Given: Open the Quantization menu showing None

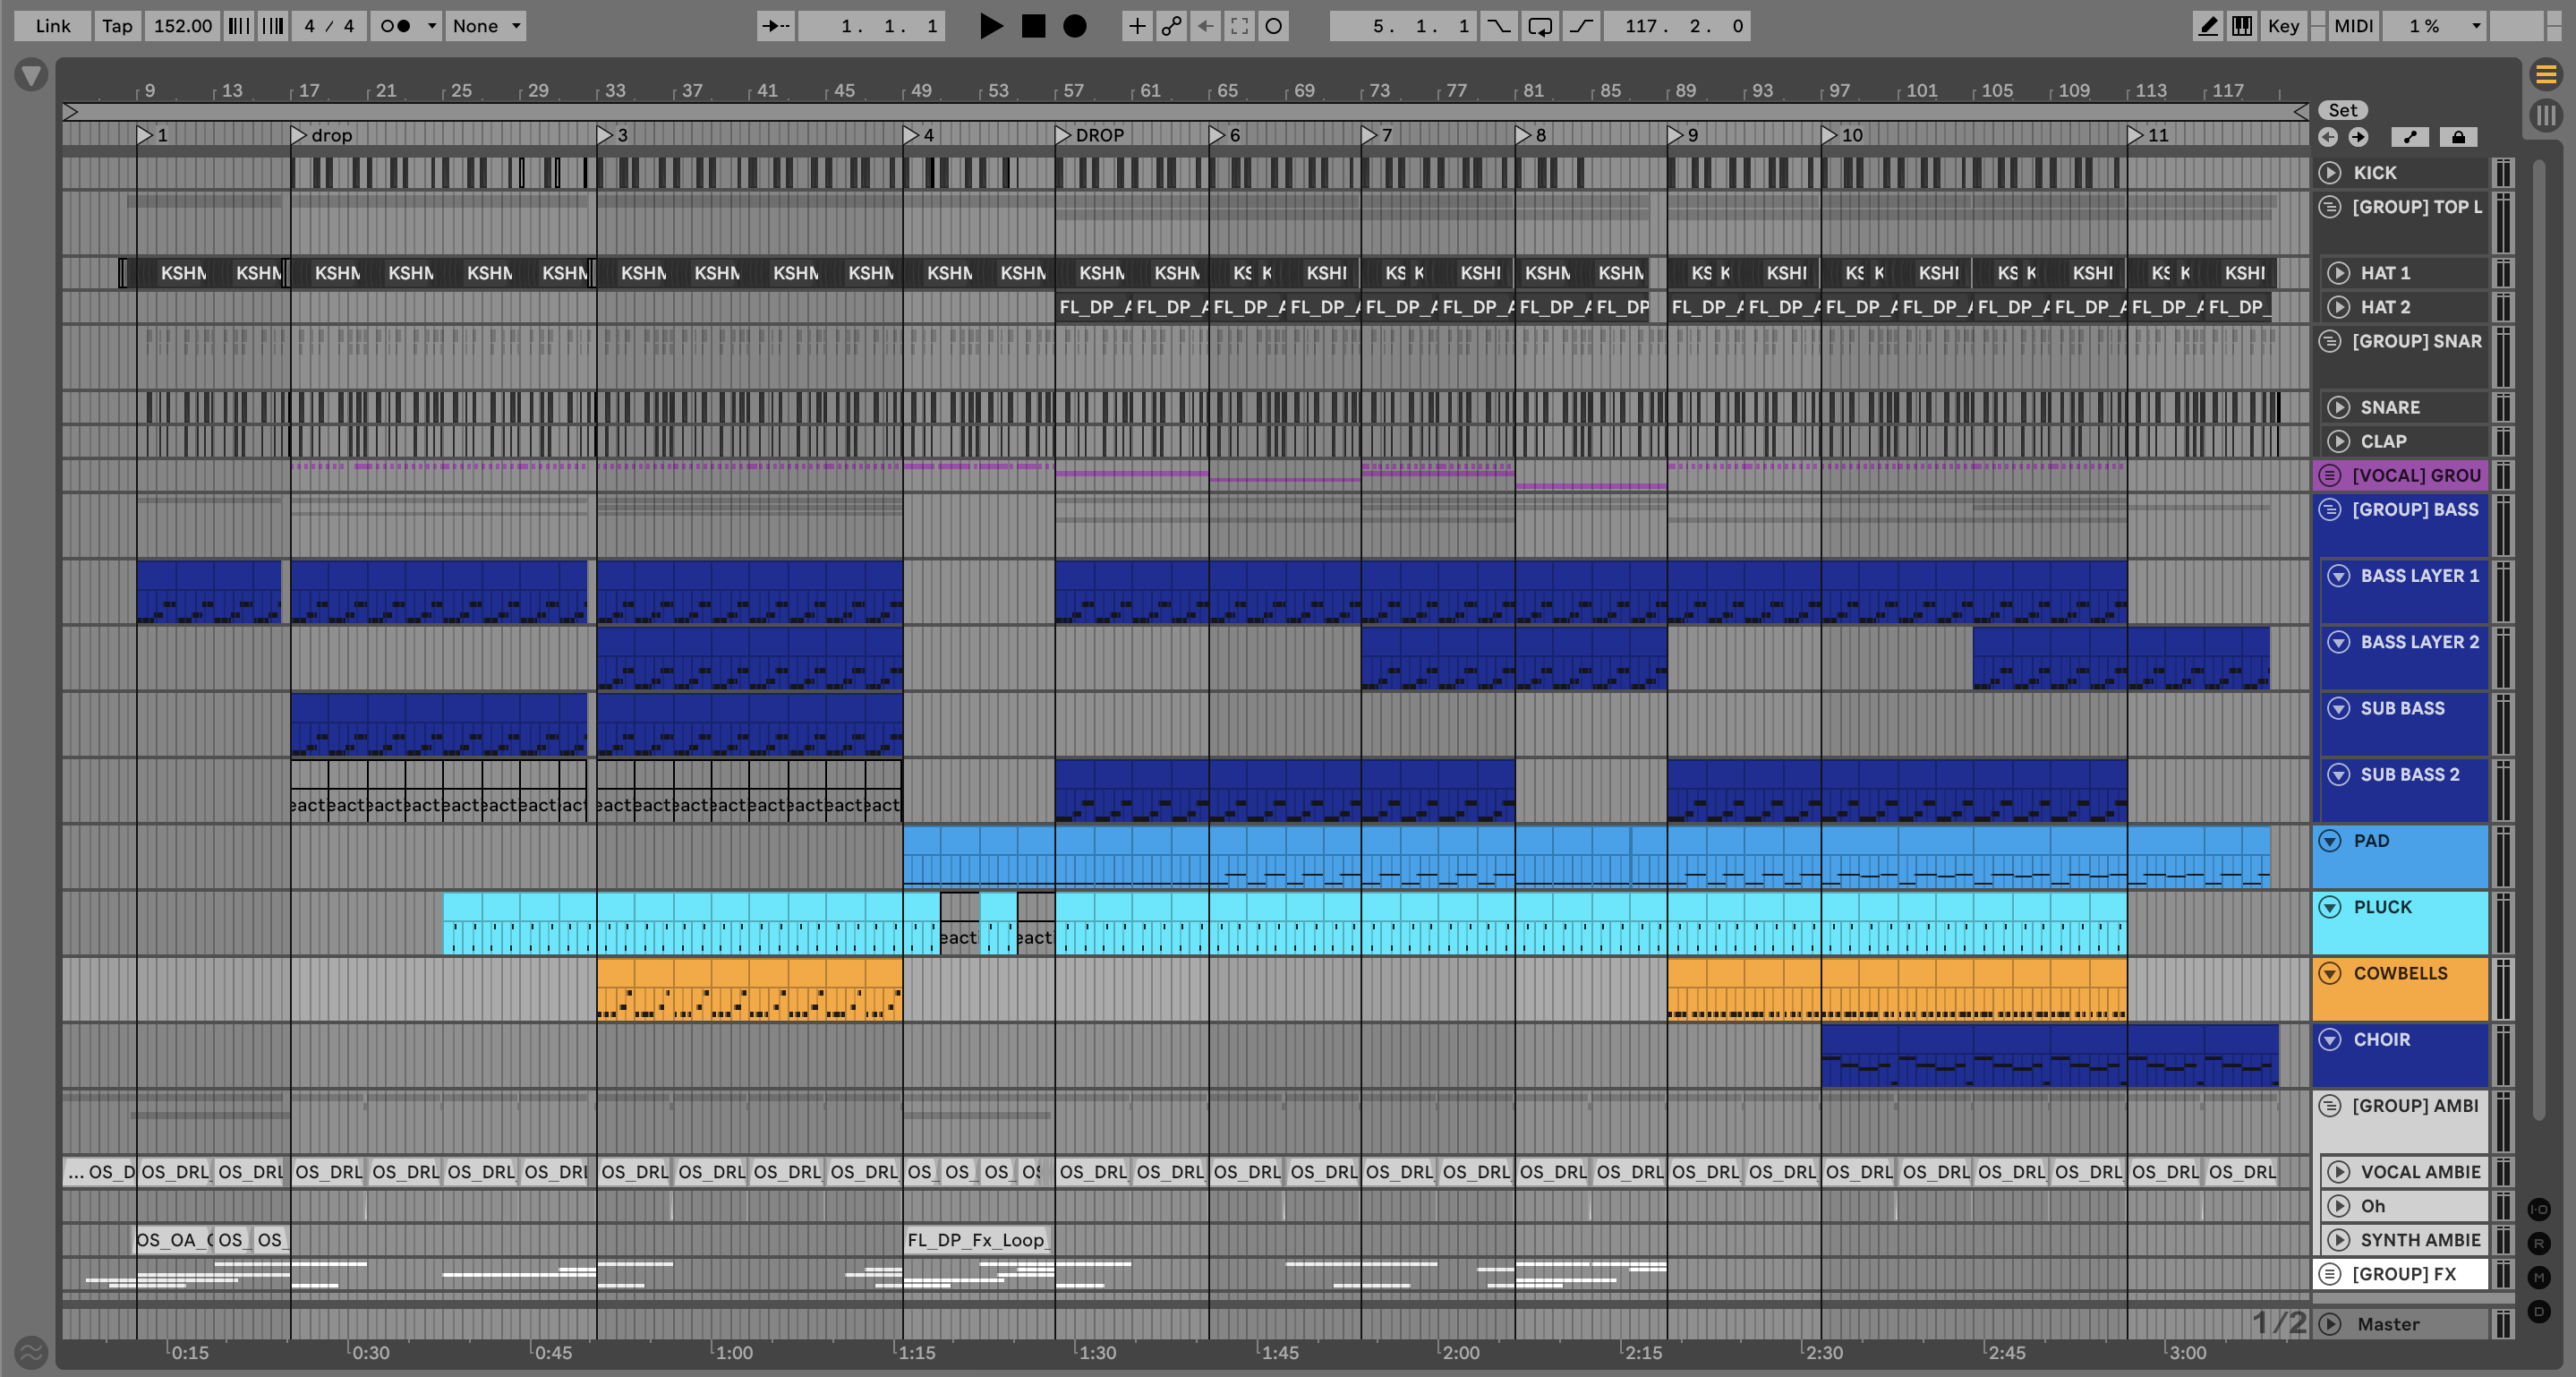Looking at the screenshot, I should 486,26.
